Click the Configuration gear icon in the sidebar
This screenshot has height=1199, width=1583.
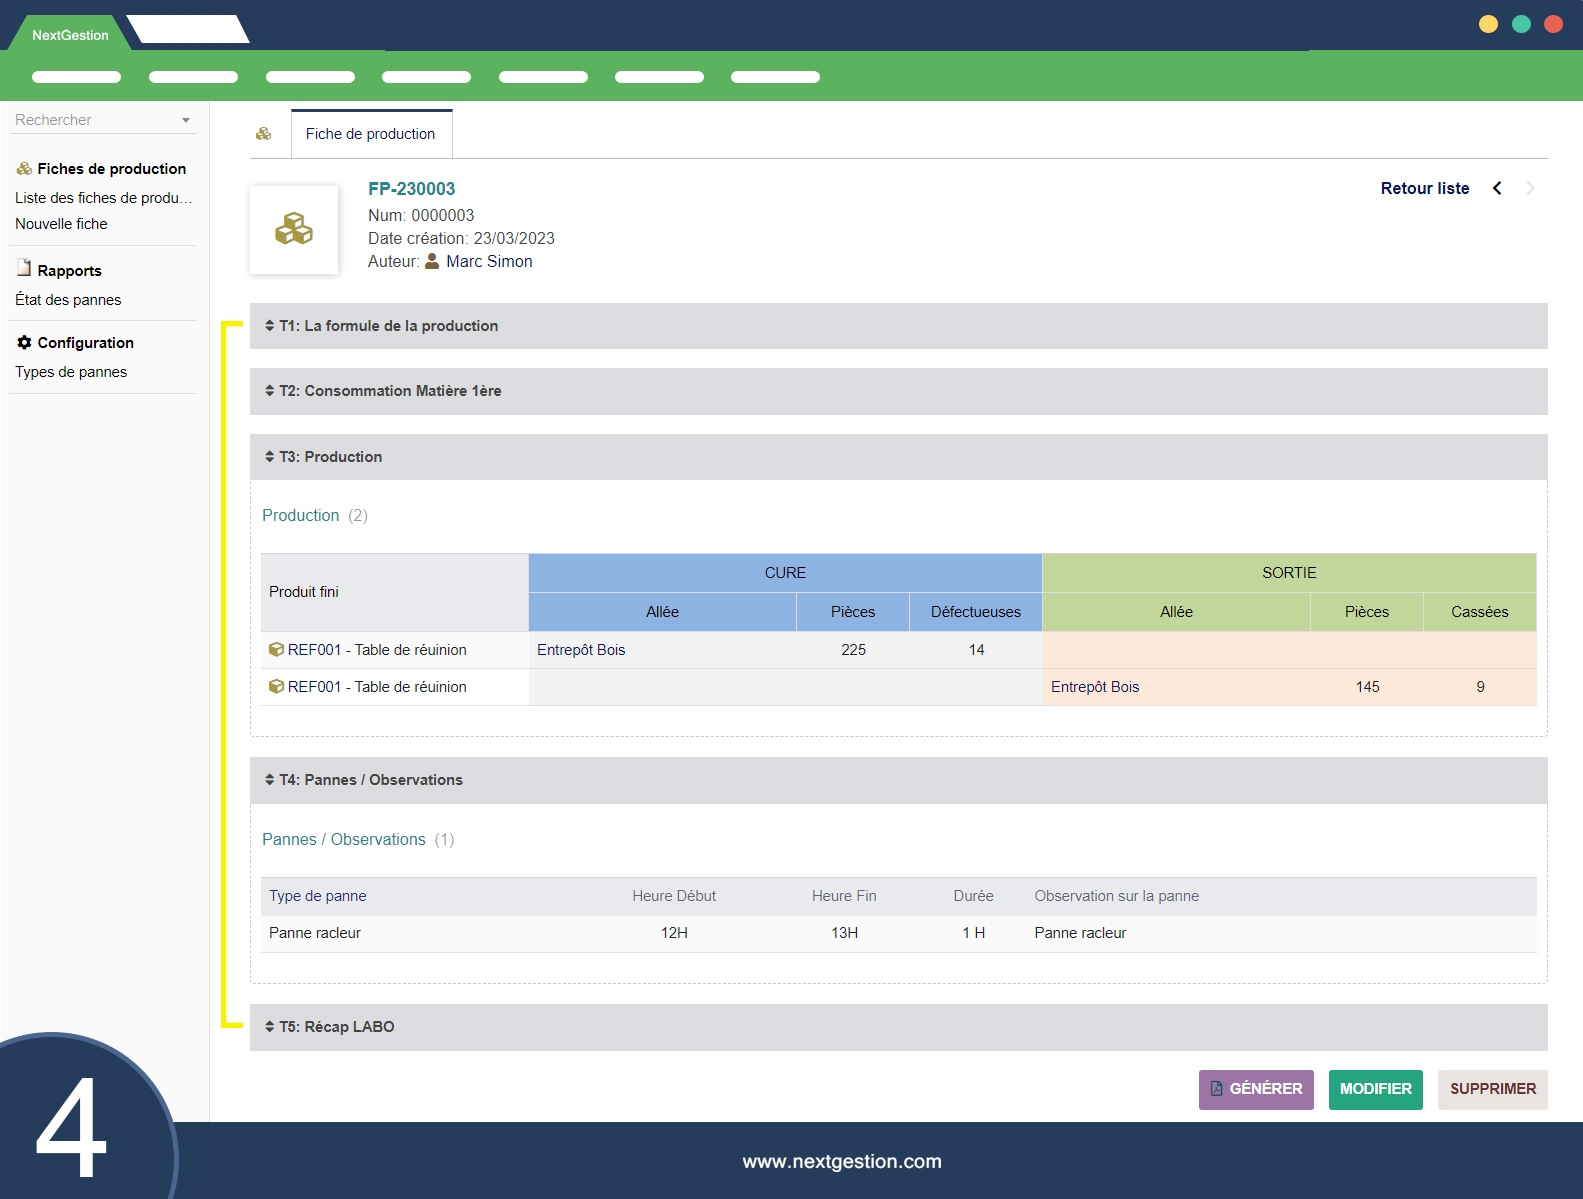click(x=24, y=342)
